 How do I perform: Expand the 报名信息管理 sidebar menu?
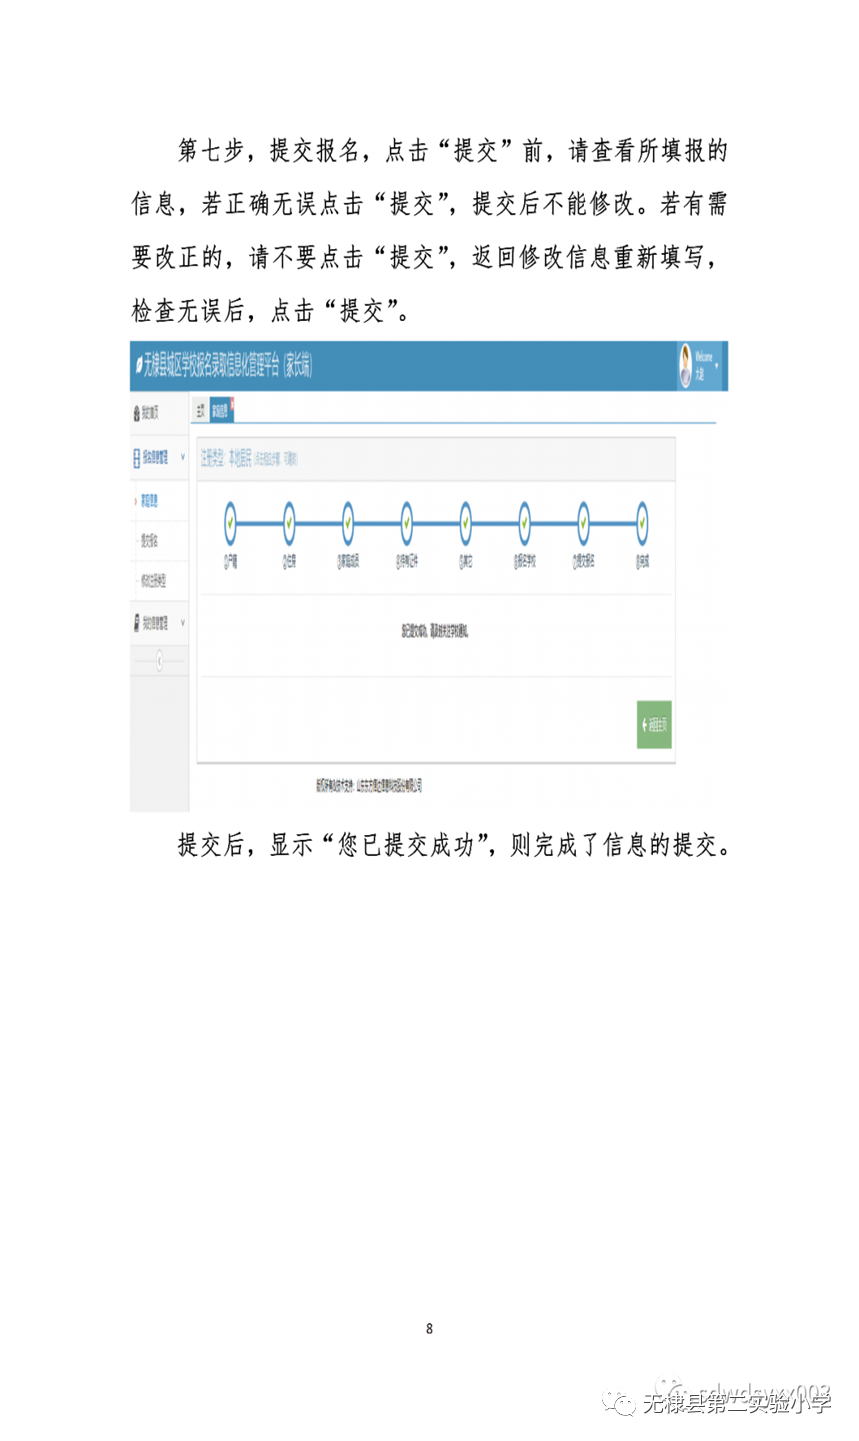[159, 458]
